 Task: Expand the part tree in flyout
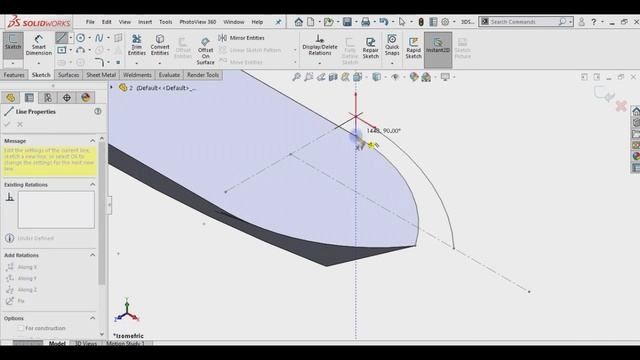pyautogui.click(x=111, y=87)
